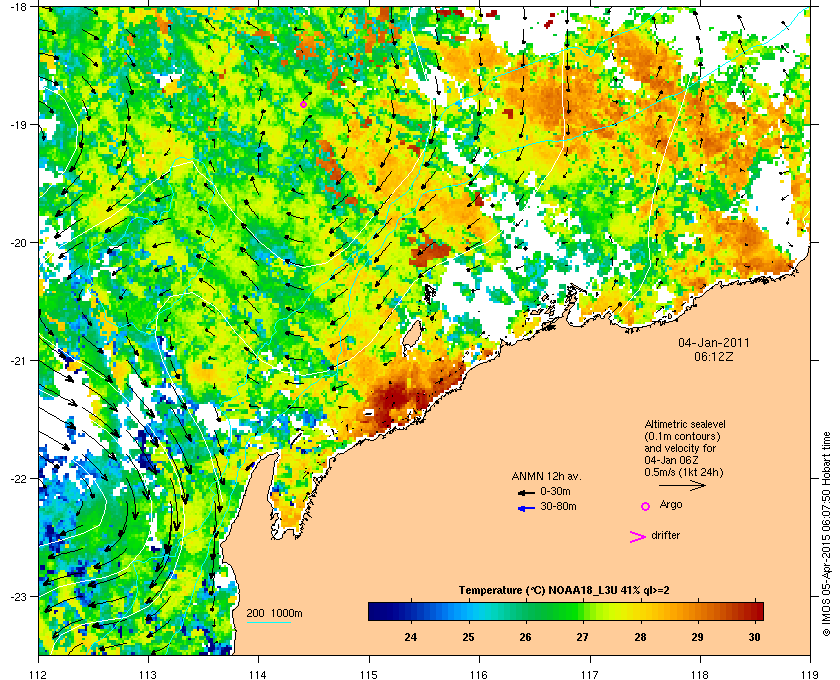Click the cyan isobath line under '200 1000m'
The image size is (840, 680).
coord(268,623)
